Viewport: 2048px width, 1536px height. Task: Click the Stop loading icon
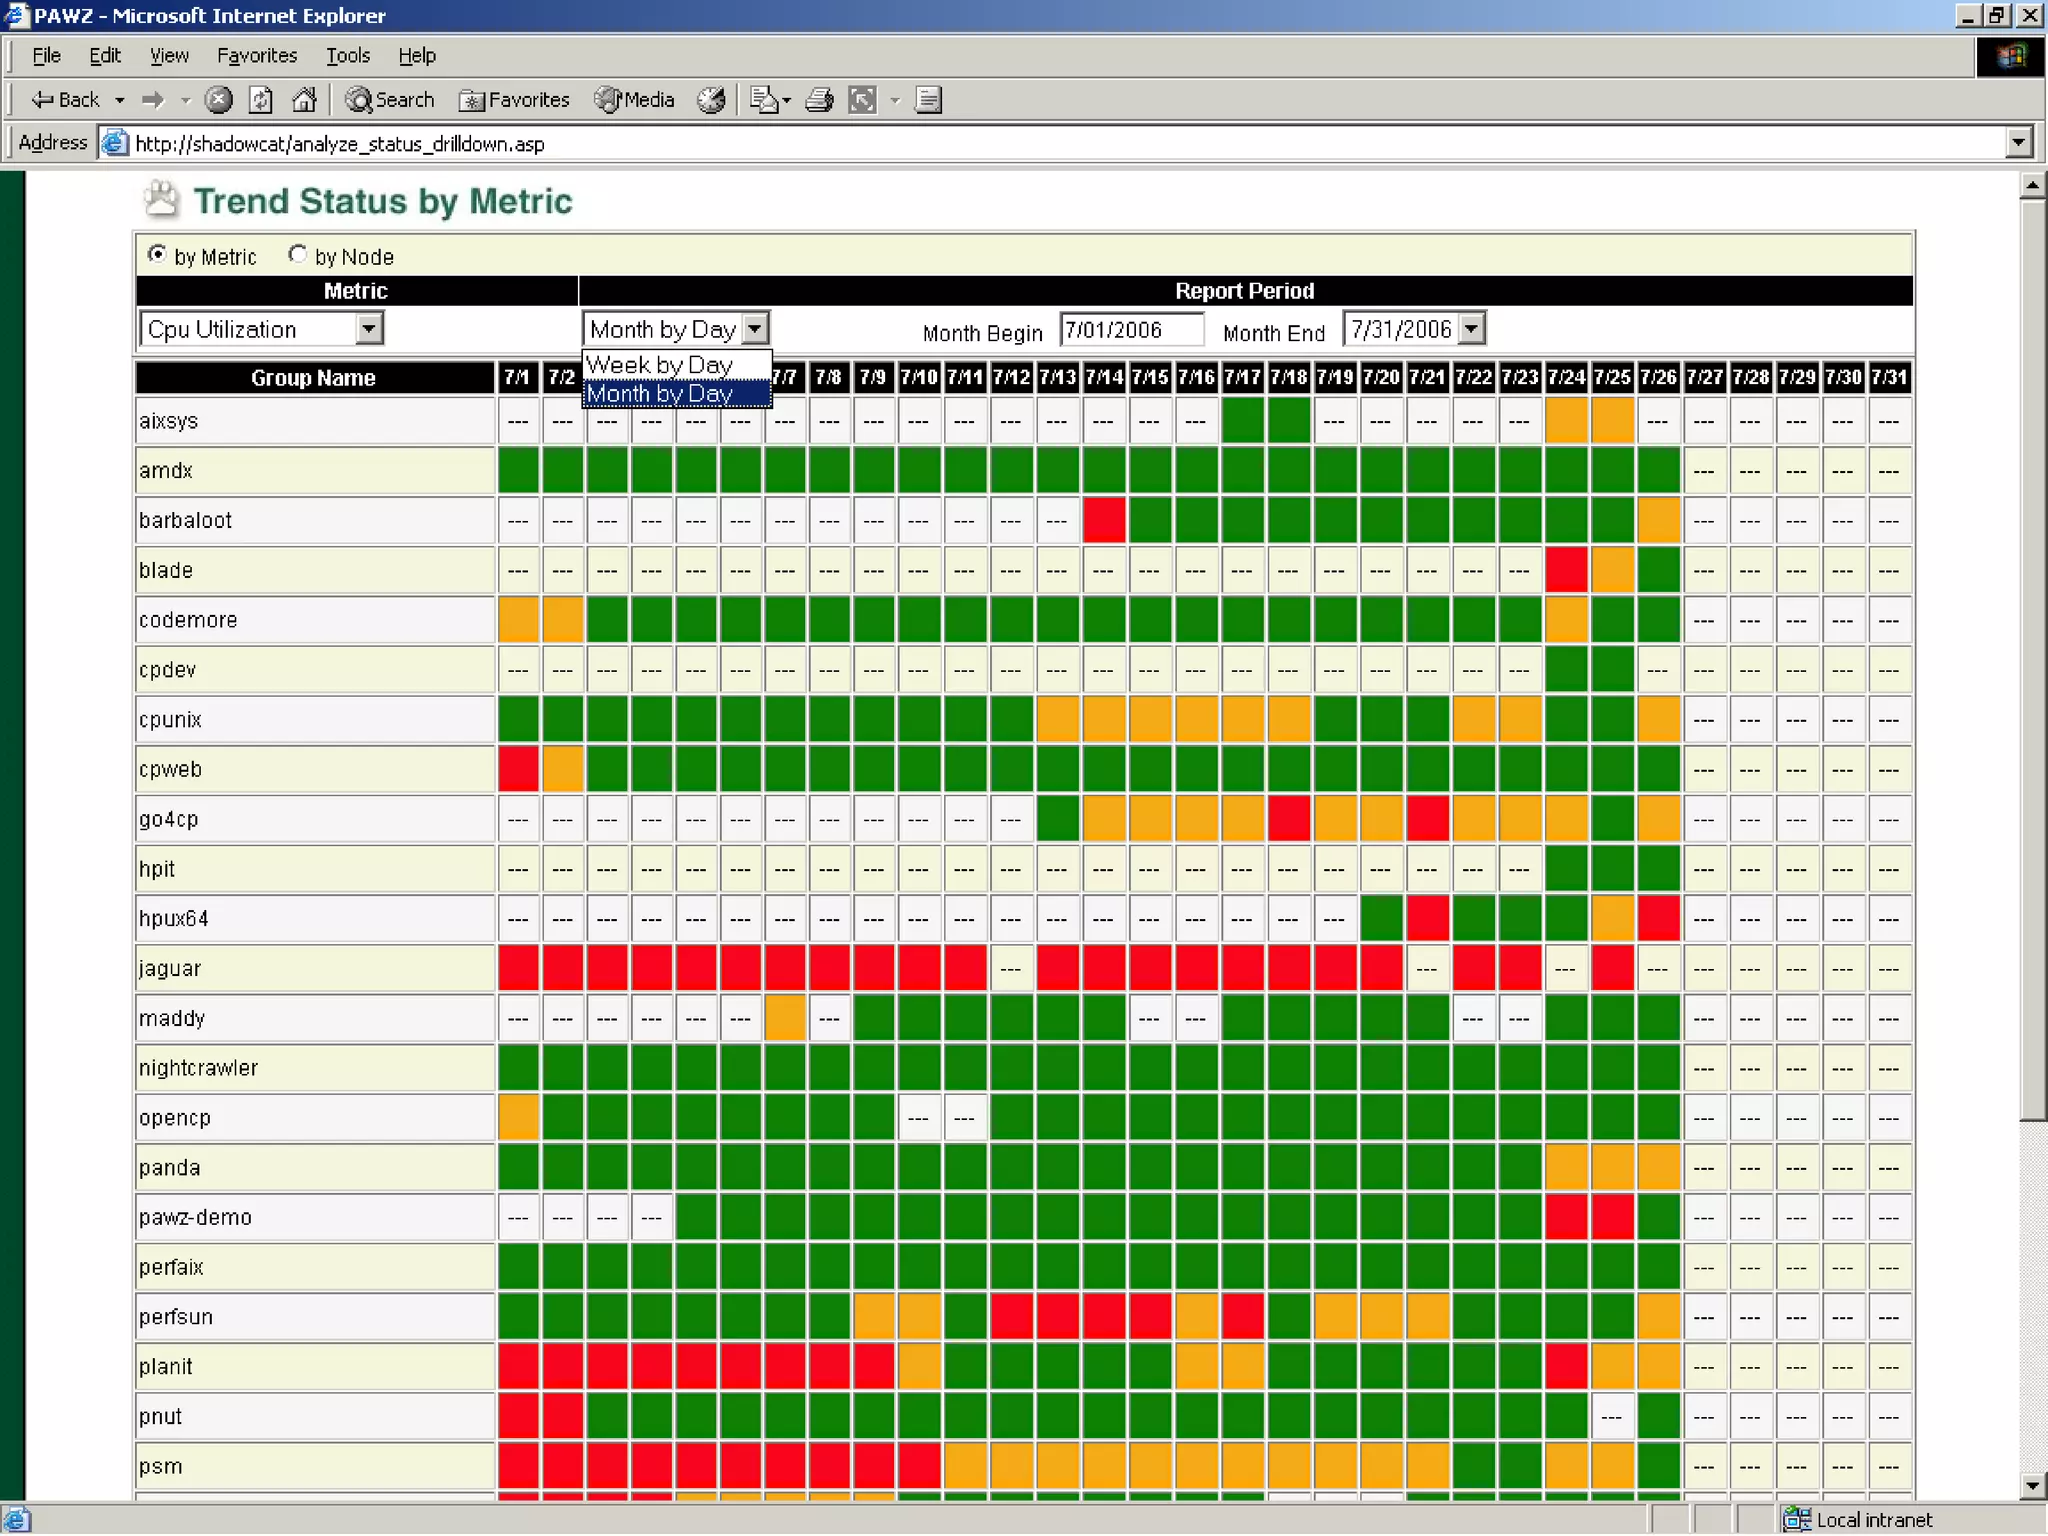click(x=218, y=100)
